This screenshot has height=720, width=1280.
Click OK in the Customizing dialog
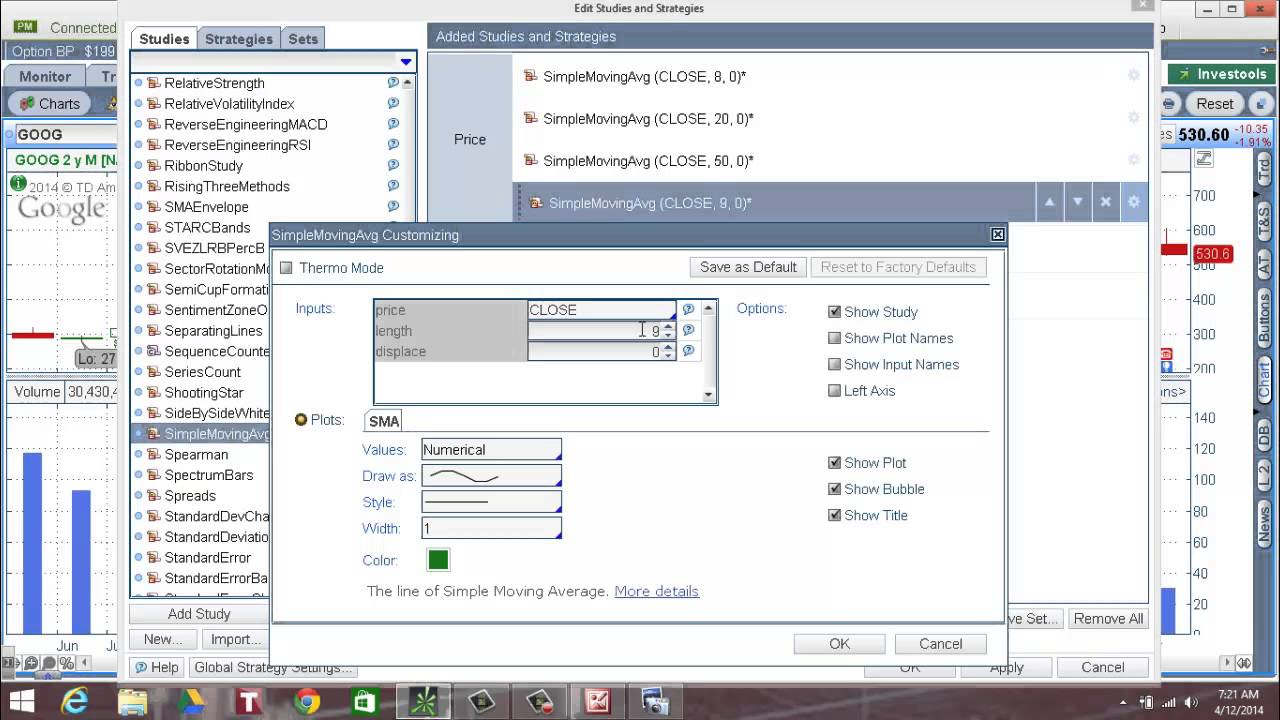(x=839, y=644)
